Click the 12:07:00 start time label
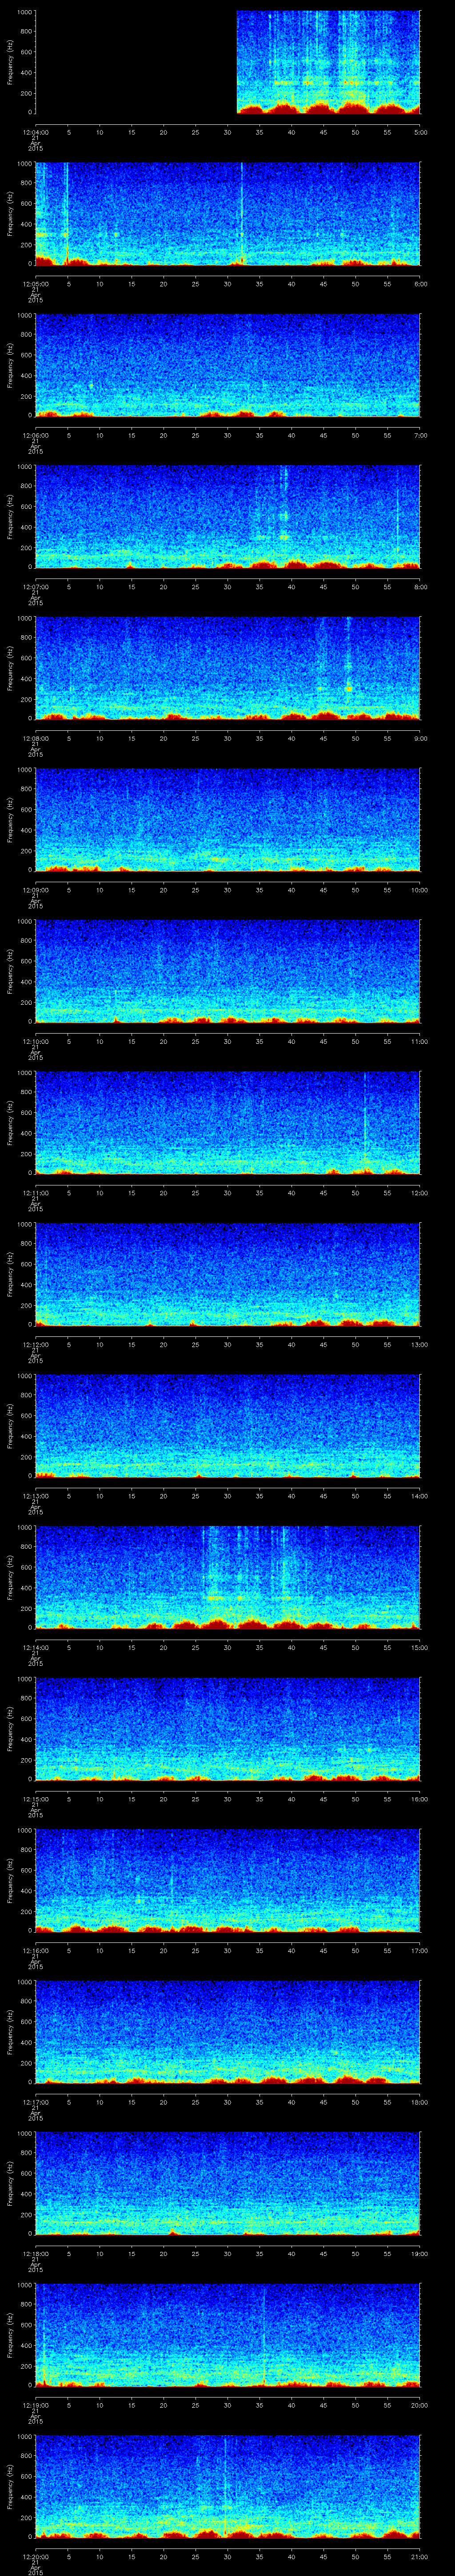 tap(35, 587)
